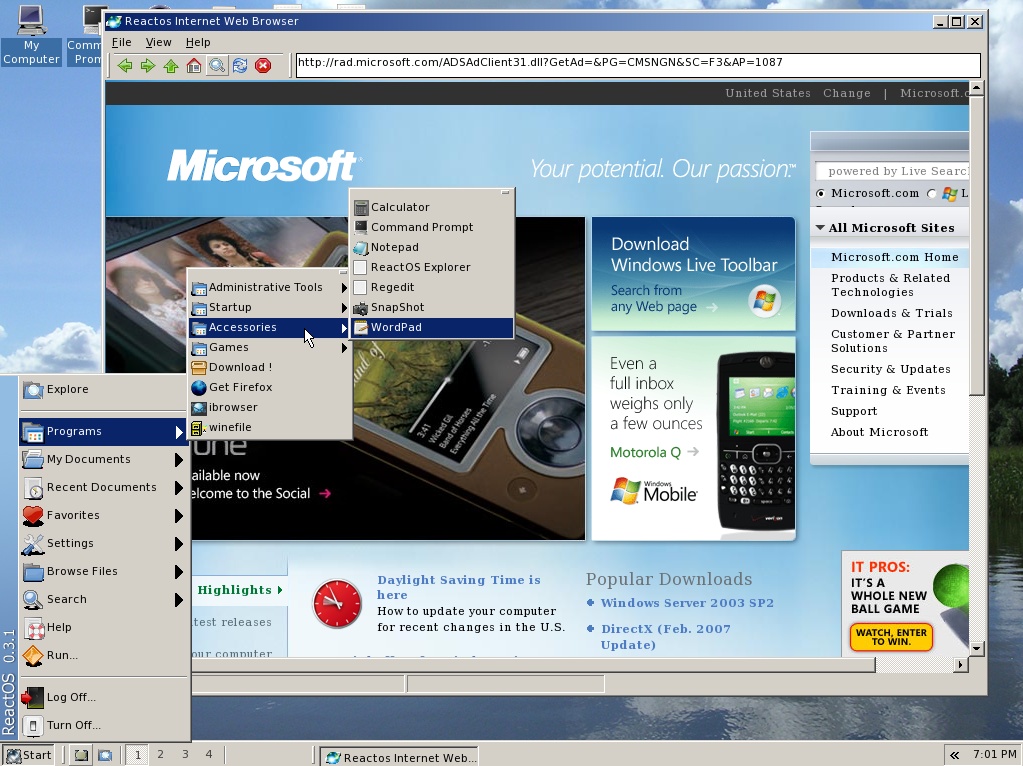The width and height of the screenshot is (1023, 766).
Task: Select the Microsoft.com search radio button
Action: (820, 194)
